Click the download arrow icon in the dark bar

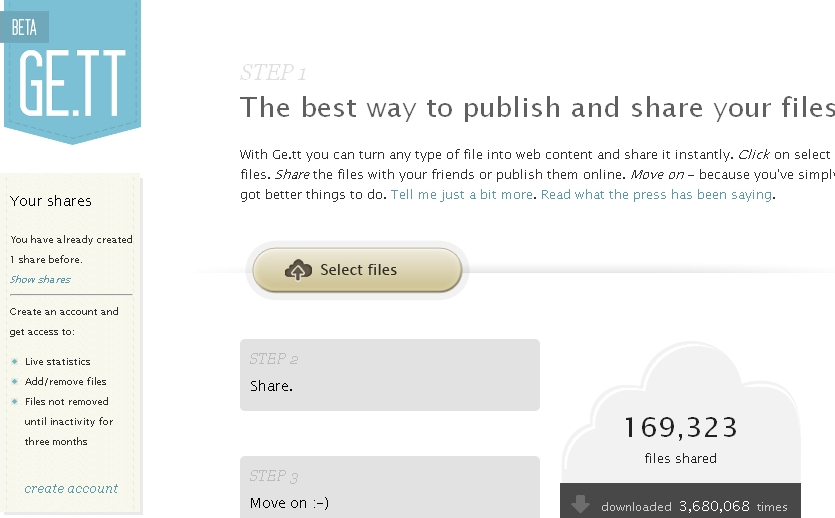tap(580, 505)
